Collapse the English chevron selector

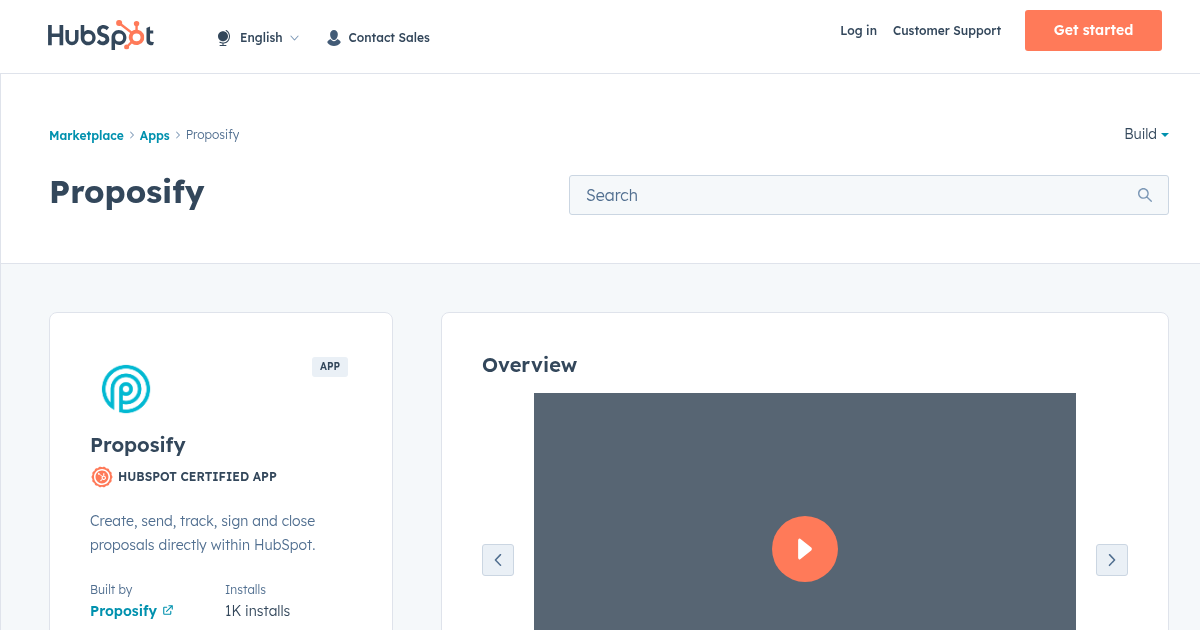295,37
